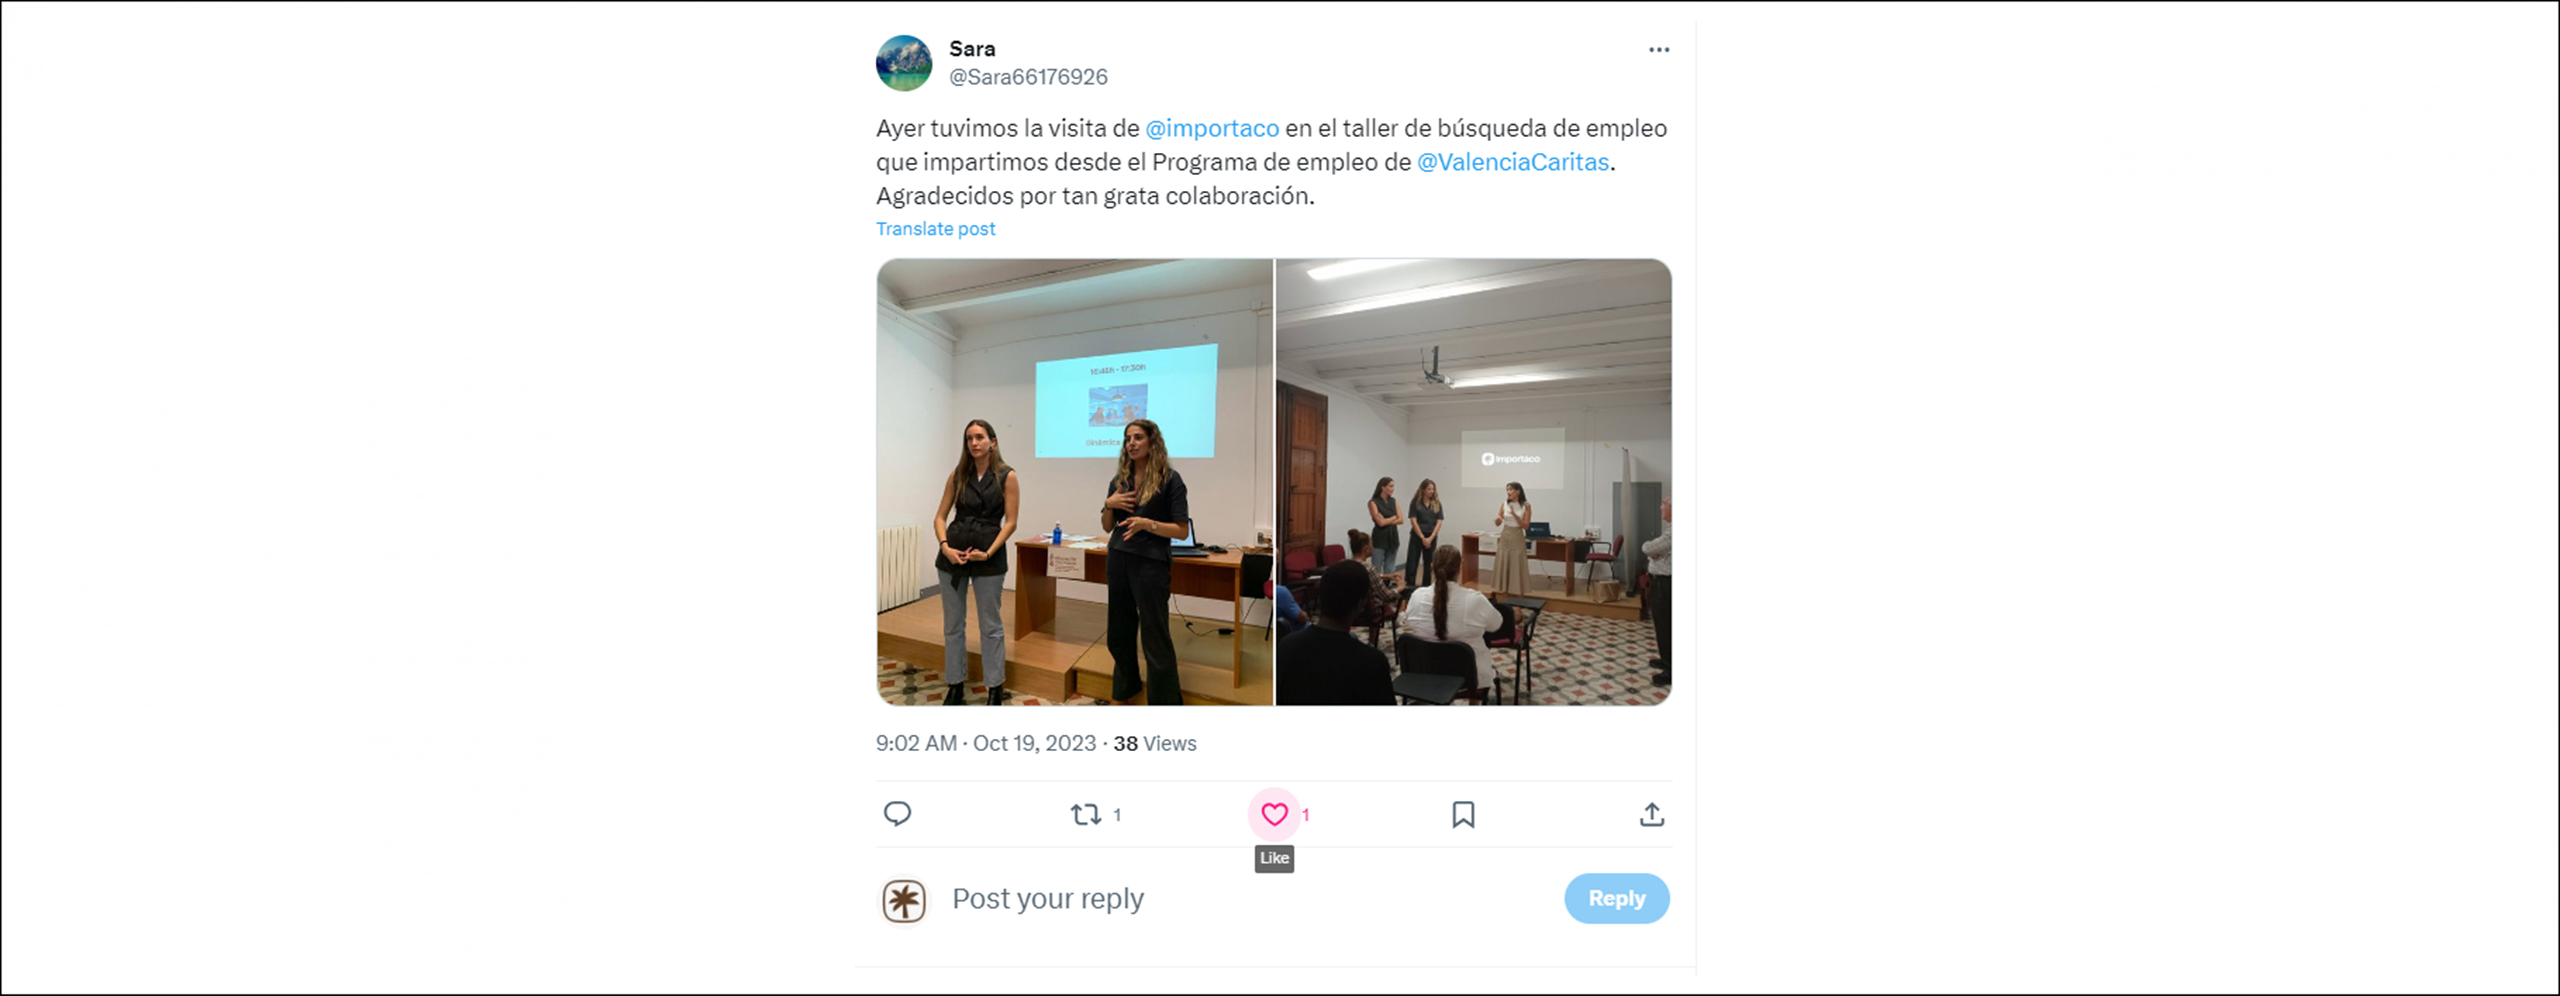Open the left photo of two women presenting
Screen dimensions: 2560x996
(x=1075, y=482)
